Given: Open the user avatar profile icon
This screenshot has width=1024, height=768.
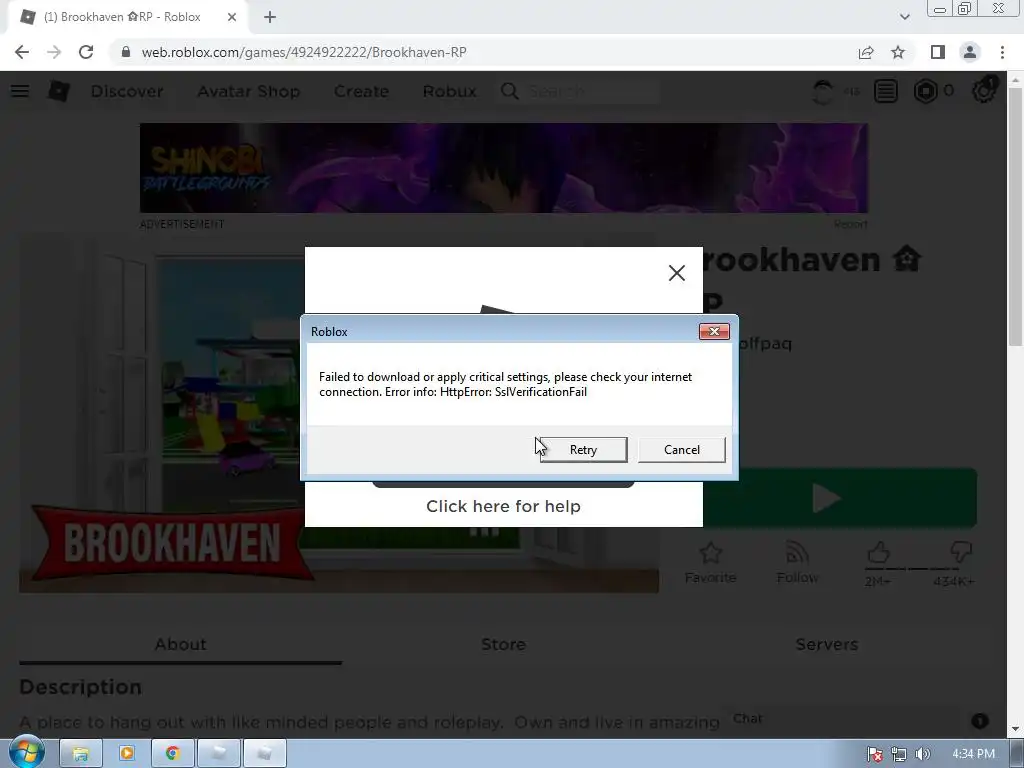Looking at the screenshot, I should [824, 91].
